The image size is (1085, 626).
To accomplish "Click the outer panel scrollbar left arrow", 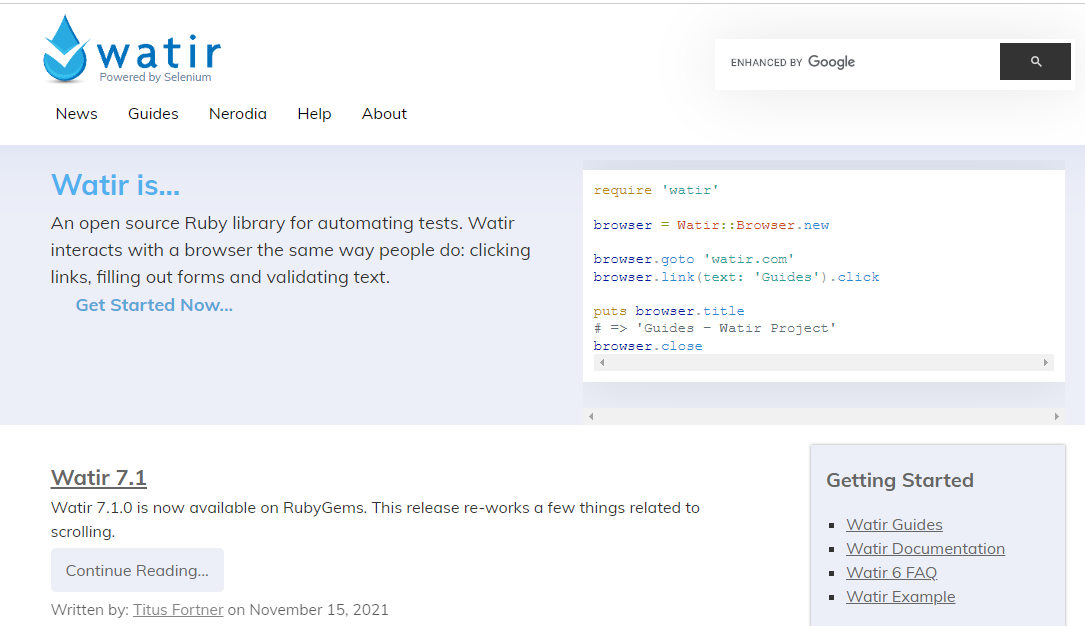I will [x=591, y=416].
